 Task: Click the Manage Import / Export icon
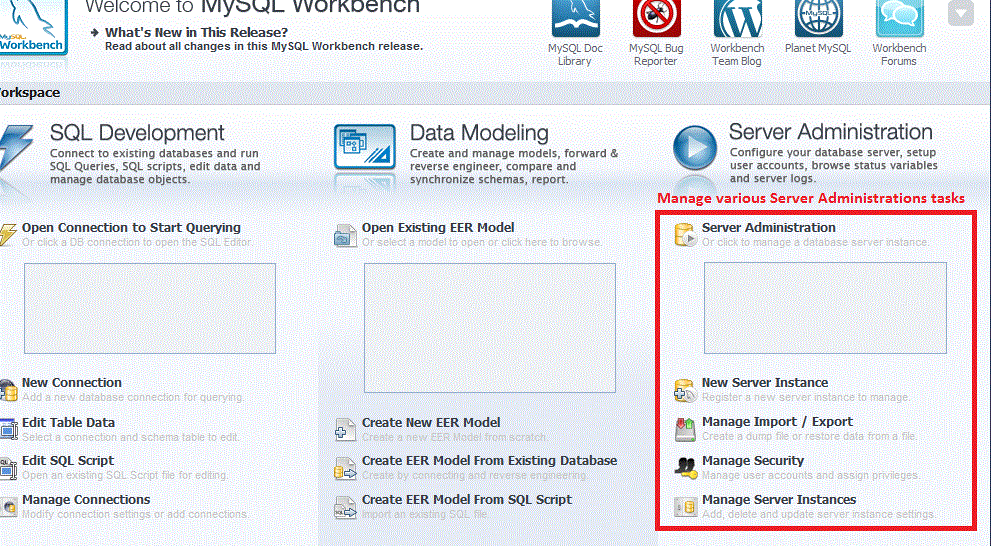pos(685,429)
